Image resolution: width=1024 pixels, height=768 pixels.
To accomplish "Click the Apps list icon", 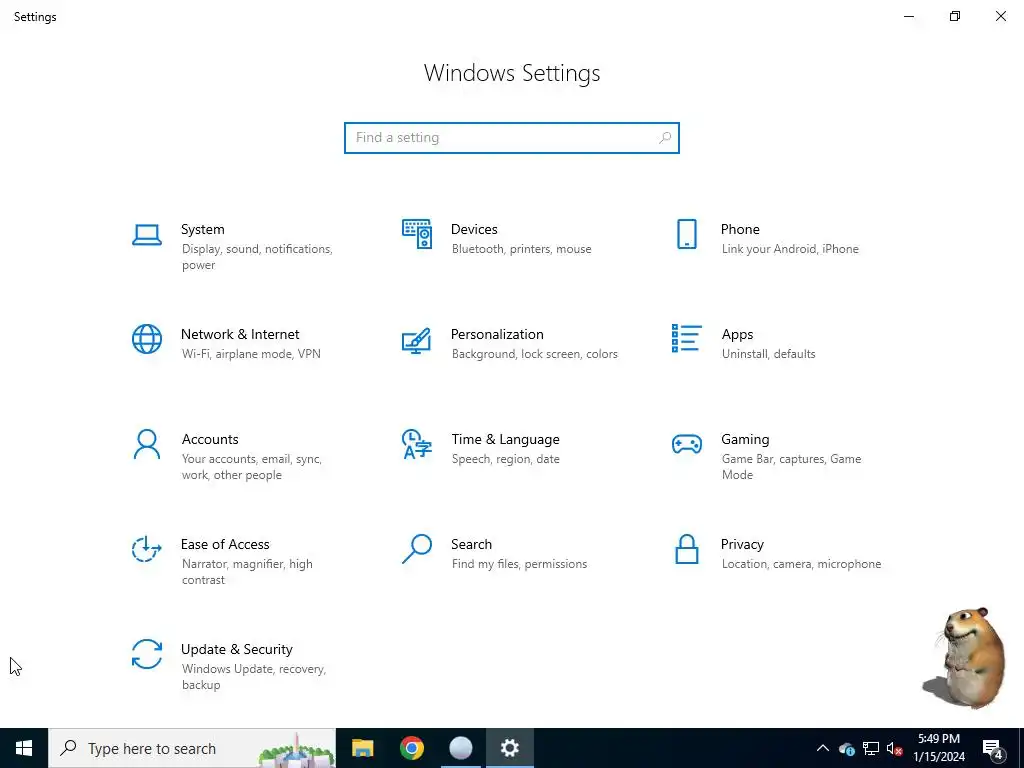I will [686, 338].
